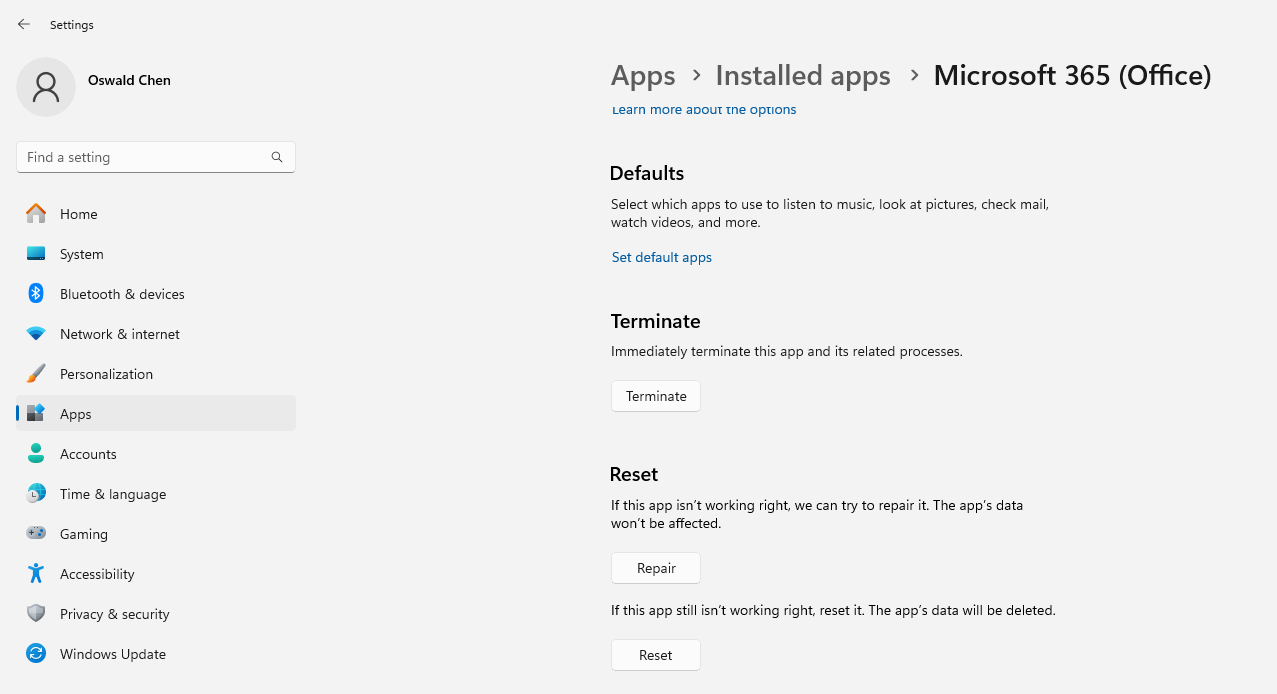Open Accounts via its person icon
This screenshot has width=1277, height=694.
pos(36,454)
